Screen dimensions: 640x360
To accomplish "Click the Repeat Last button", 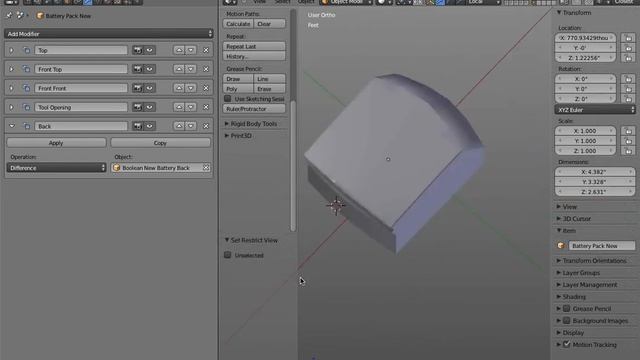I will pyautogui.click(x=254, y=47).
